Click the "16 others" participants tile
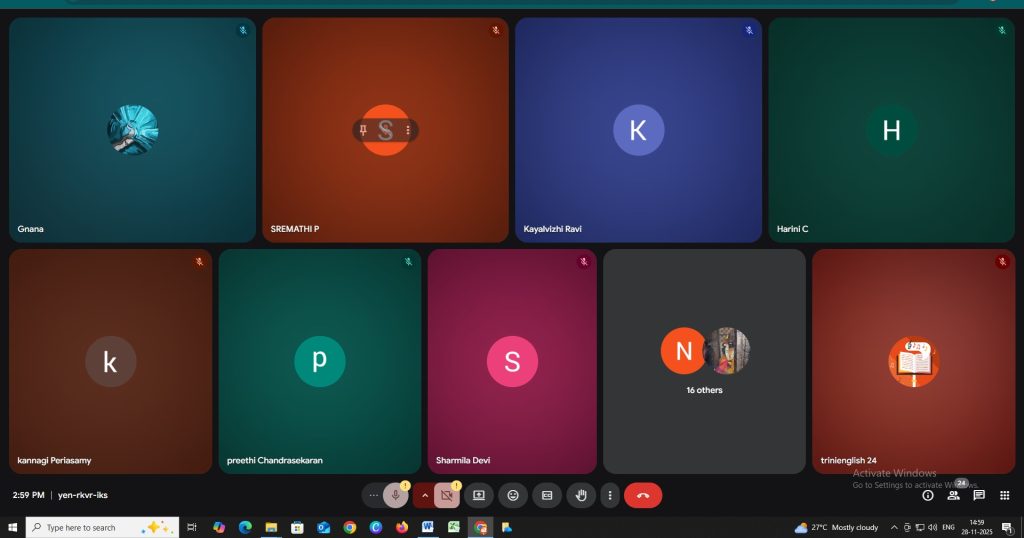The width and height of the screenshot is (1024, 538). (704, 361)
